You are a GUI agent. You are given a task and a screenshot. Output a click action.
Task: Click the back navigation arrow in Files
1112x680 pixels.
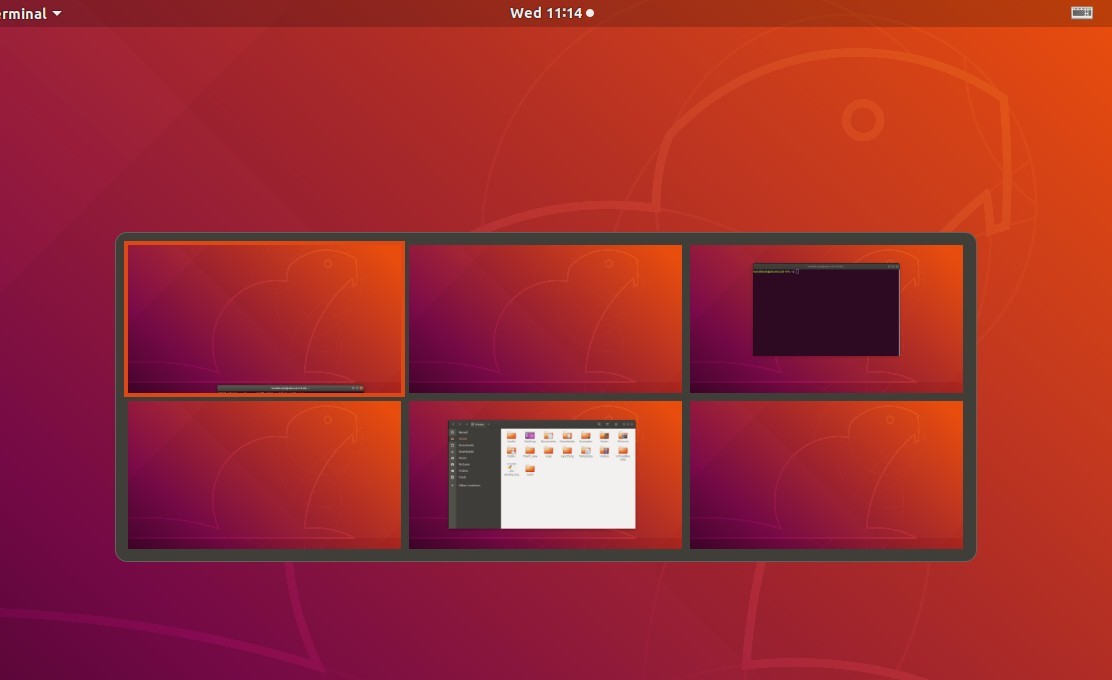coord(453,424)
